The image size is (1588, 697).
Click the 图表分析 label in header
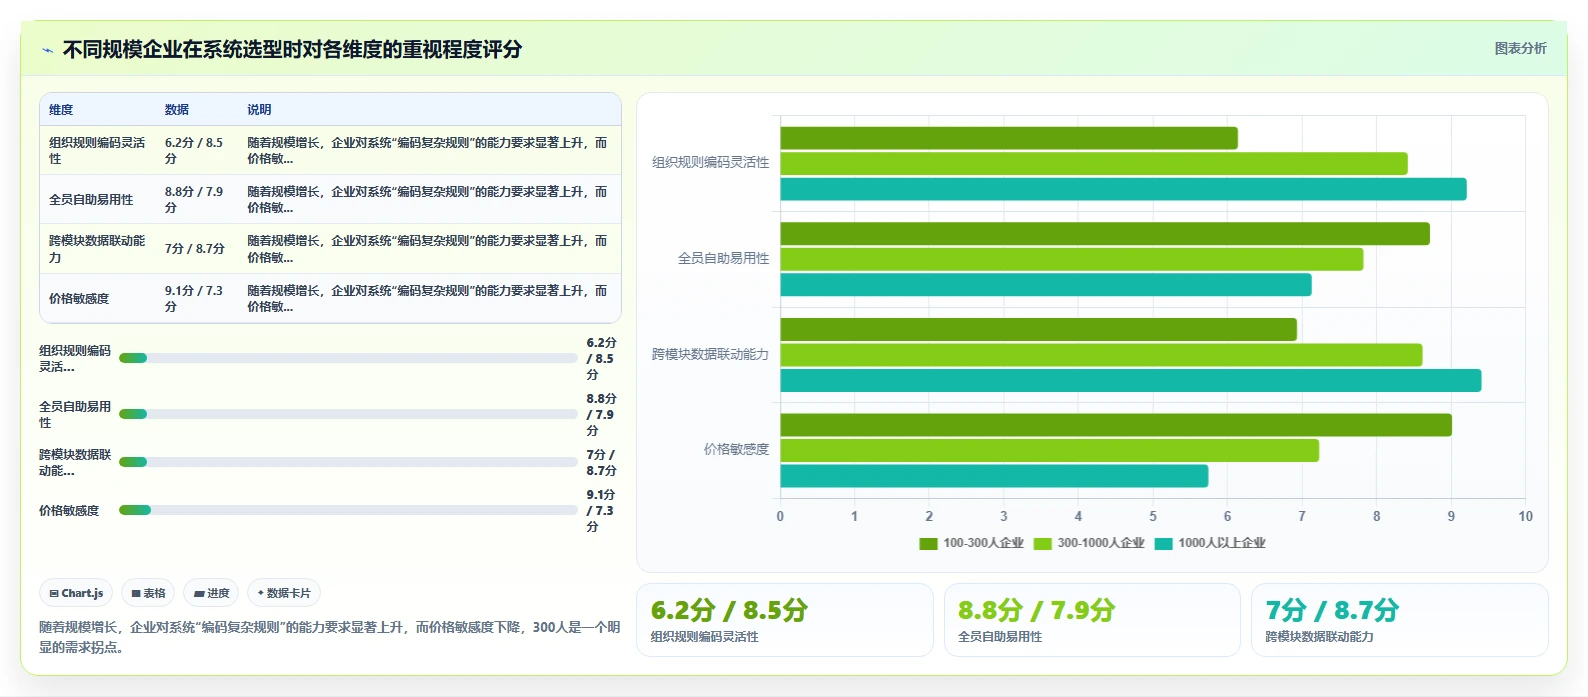[1520, 48]
